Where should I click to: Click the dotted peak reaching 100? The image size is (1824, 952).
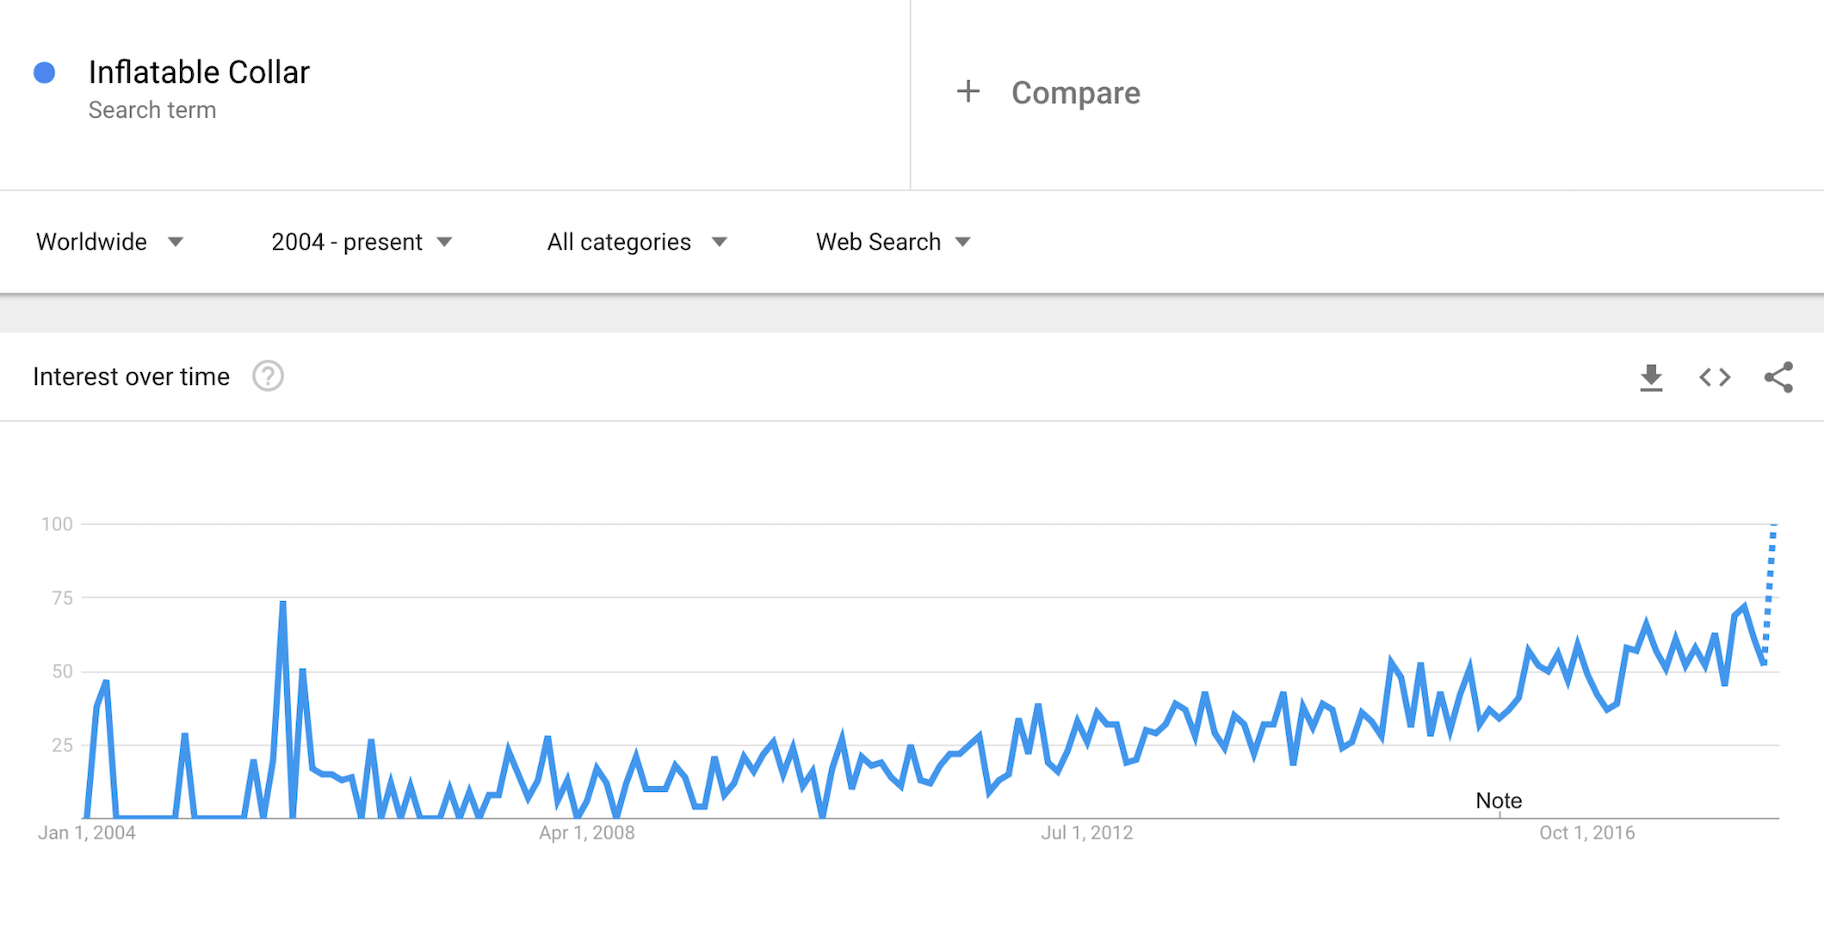1773,527
